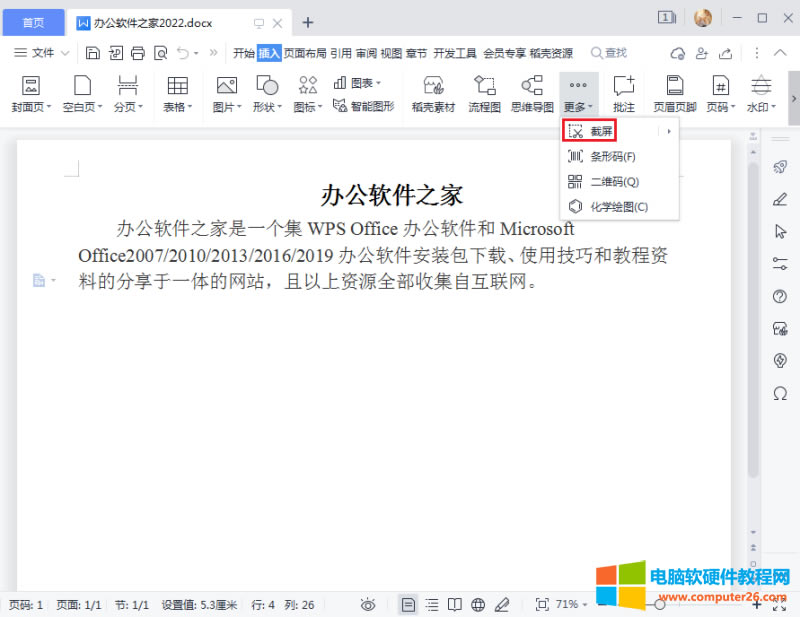Click the 批注 comment icon
Image resolution: width=800 pixels, height=617 pixels.
(x=624, y=94)
